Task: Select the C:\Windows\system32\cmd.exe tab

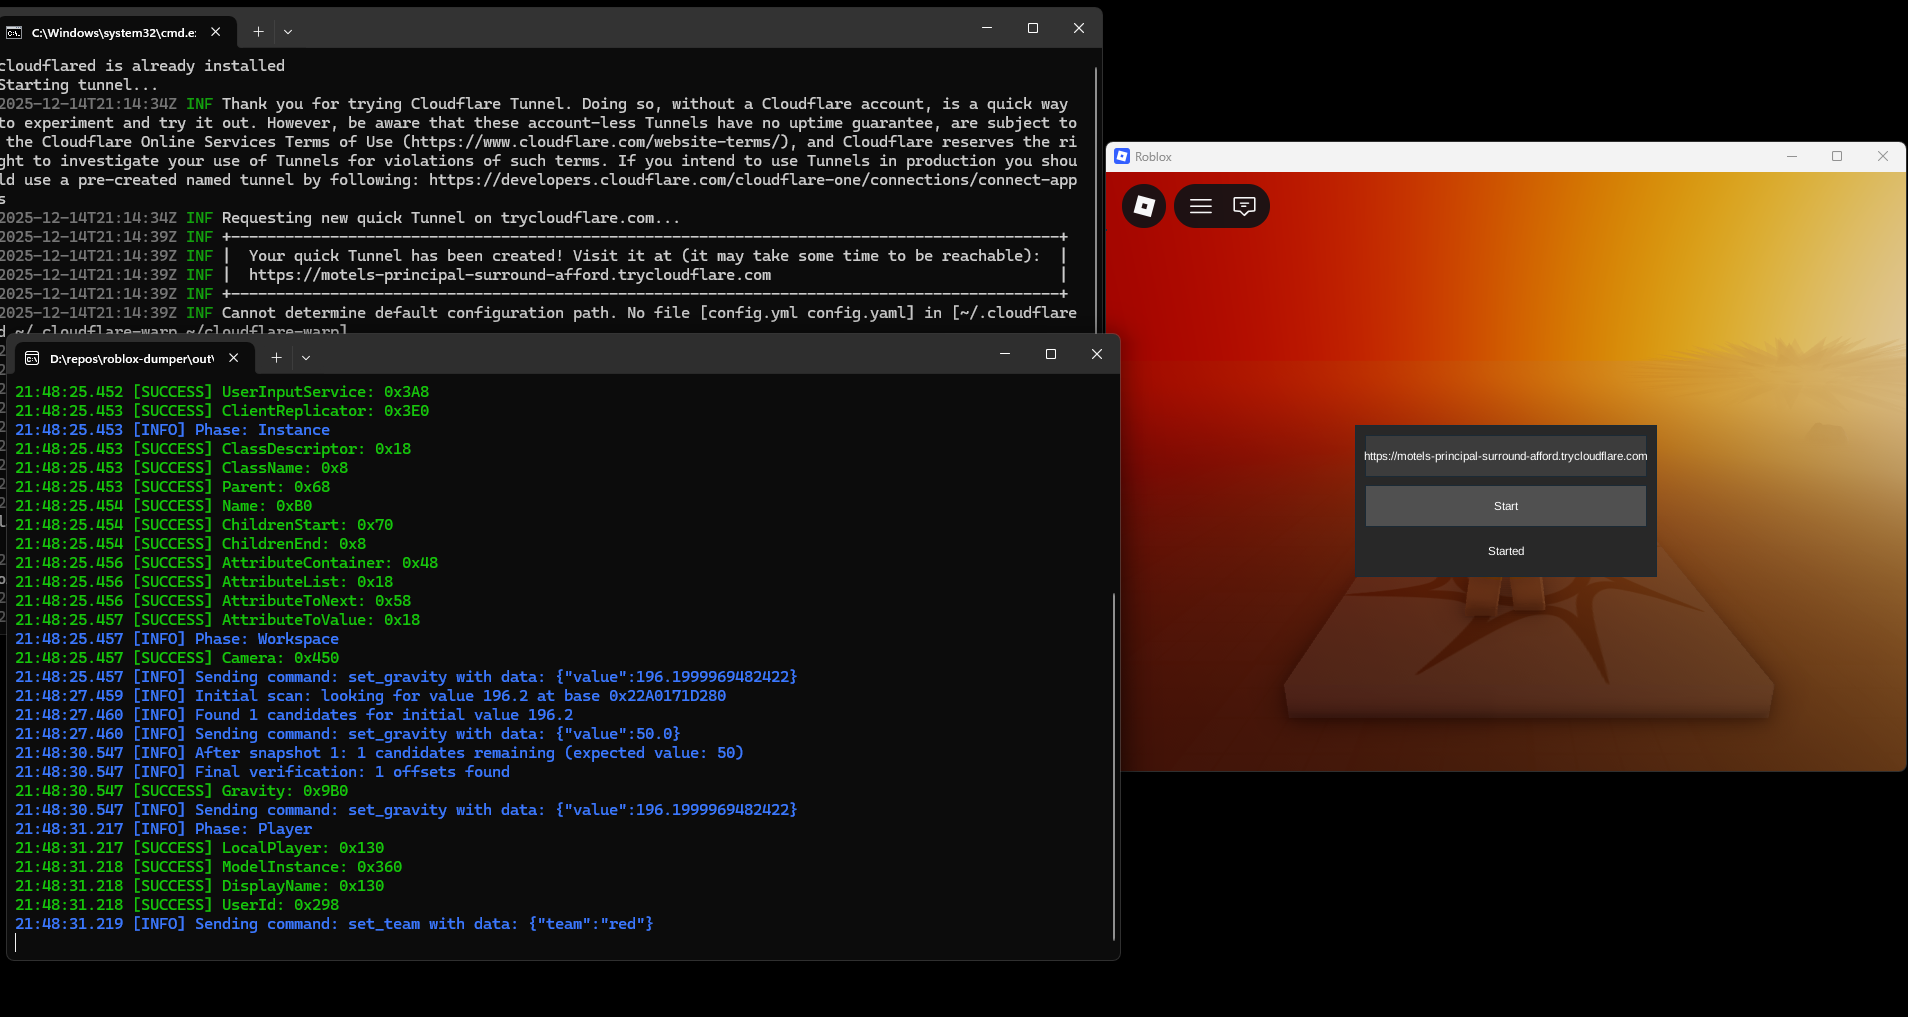Action: 110,32
